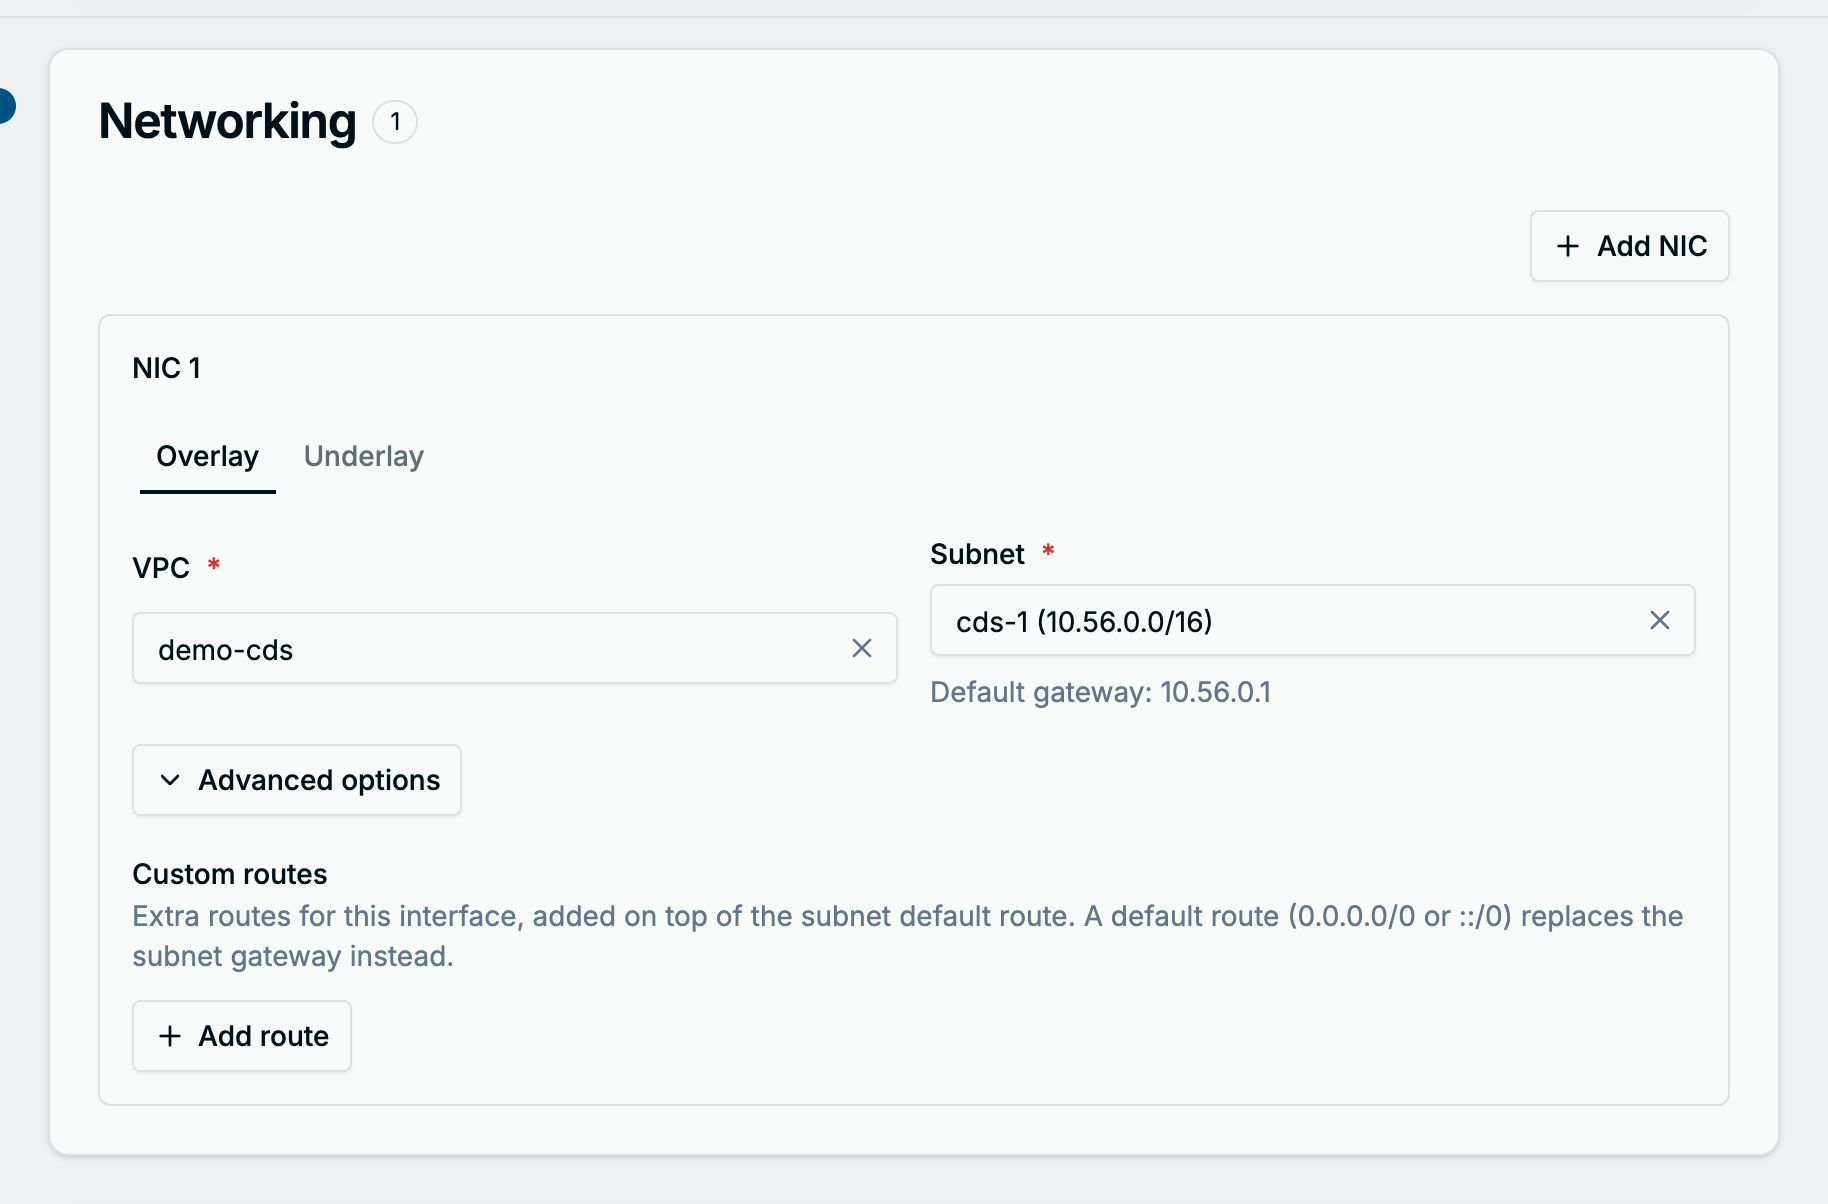The height and width of the screenshot is (1204, 1828).
Task: Click the Networking count badge
Action: (x=395, y=122)
